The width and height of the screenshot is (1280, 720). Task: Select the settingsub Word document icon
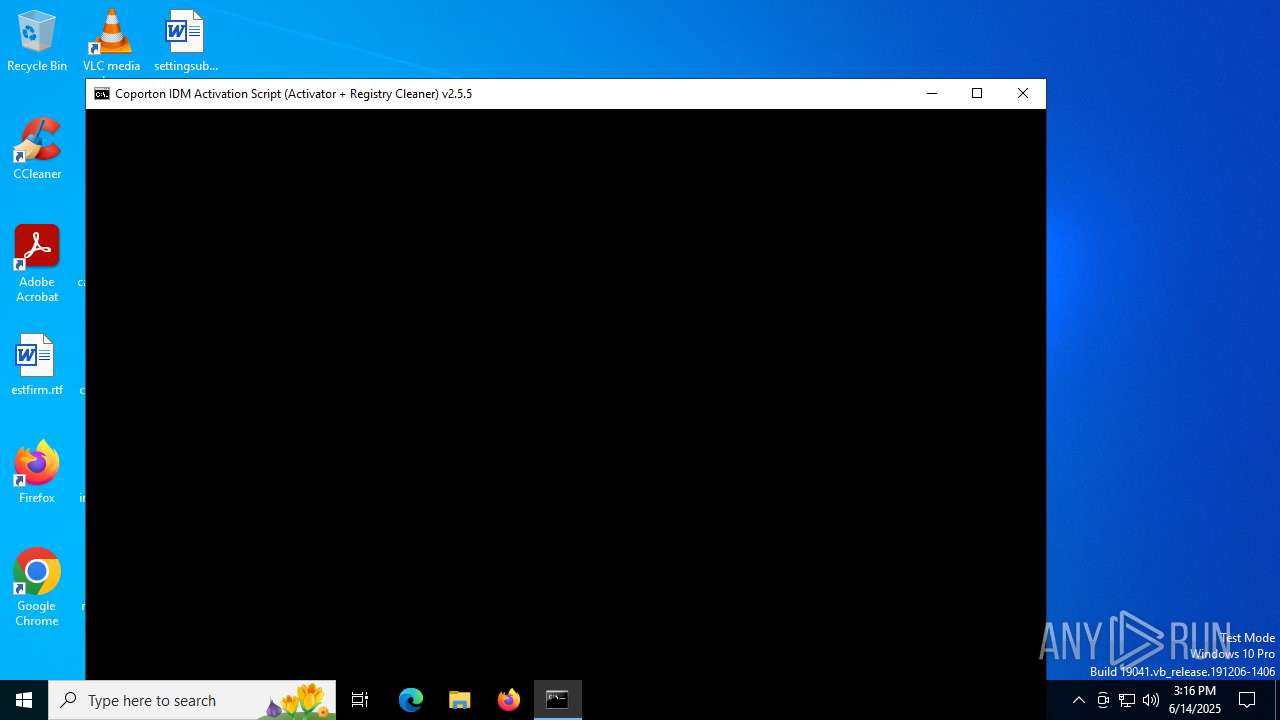point(185,42)
